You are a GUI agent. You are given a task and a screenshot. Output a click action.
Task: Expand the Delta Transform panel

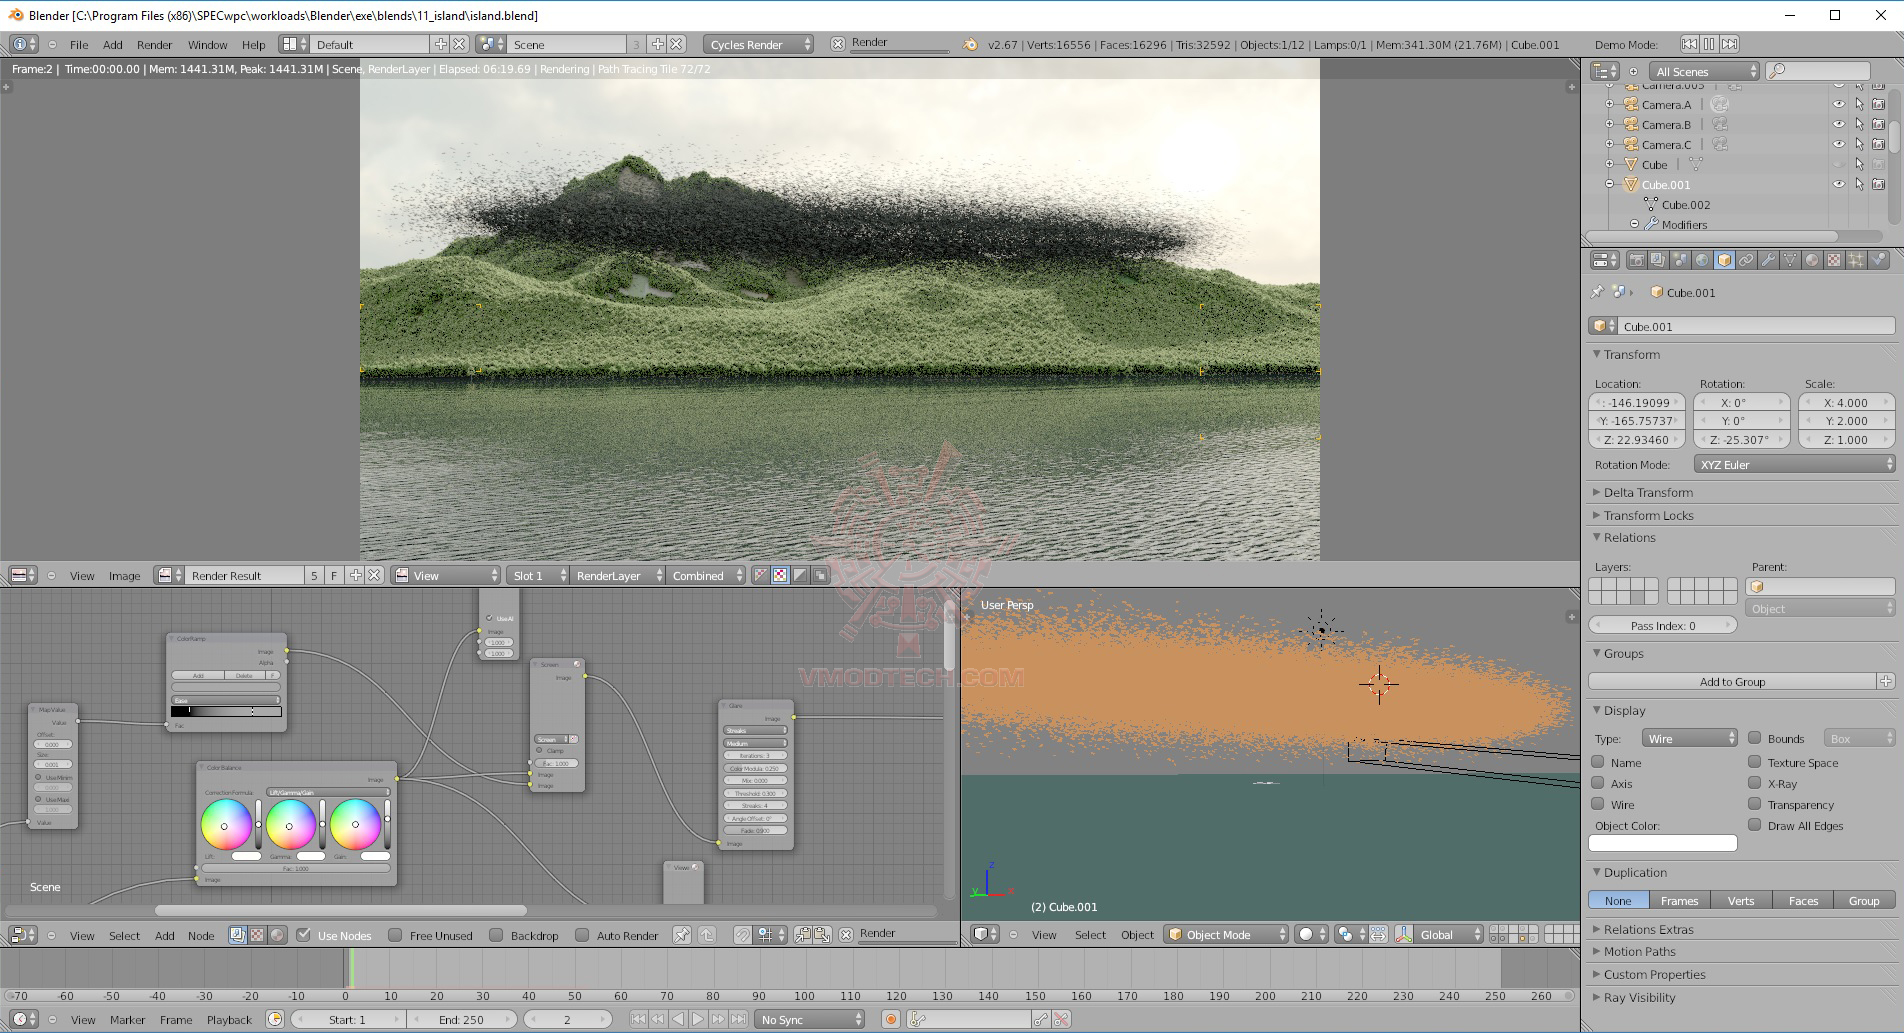pyautogui.click(x=1648, y=492)
